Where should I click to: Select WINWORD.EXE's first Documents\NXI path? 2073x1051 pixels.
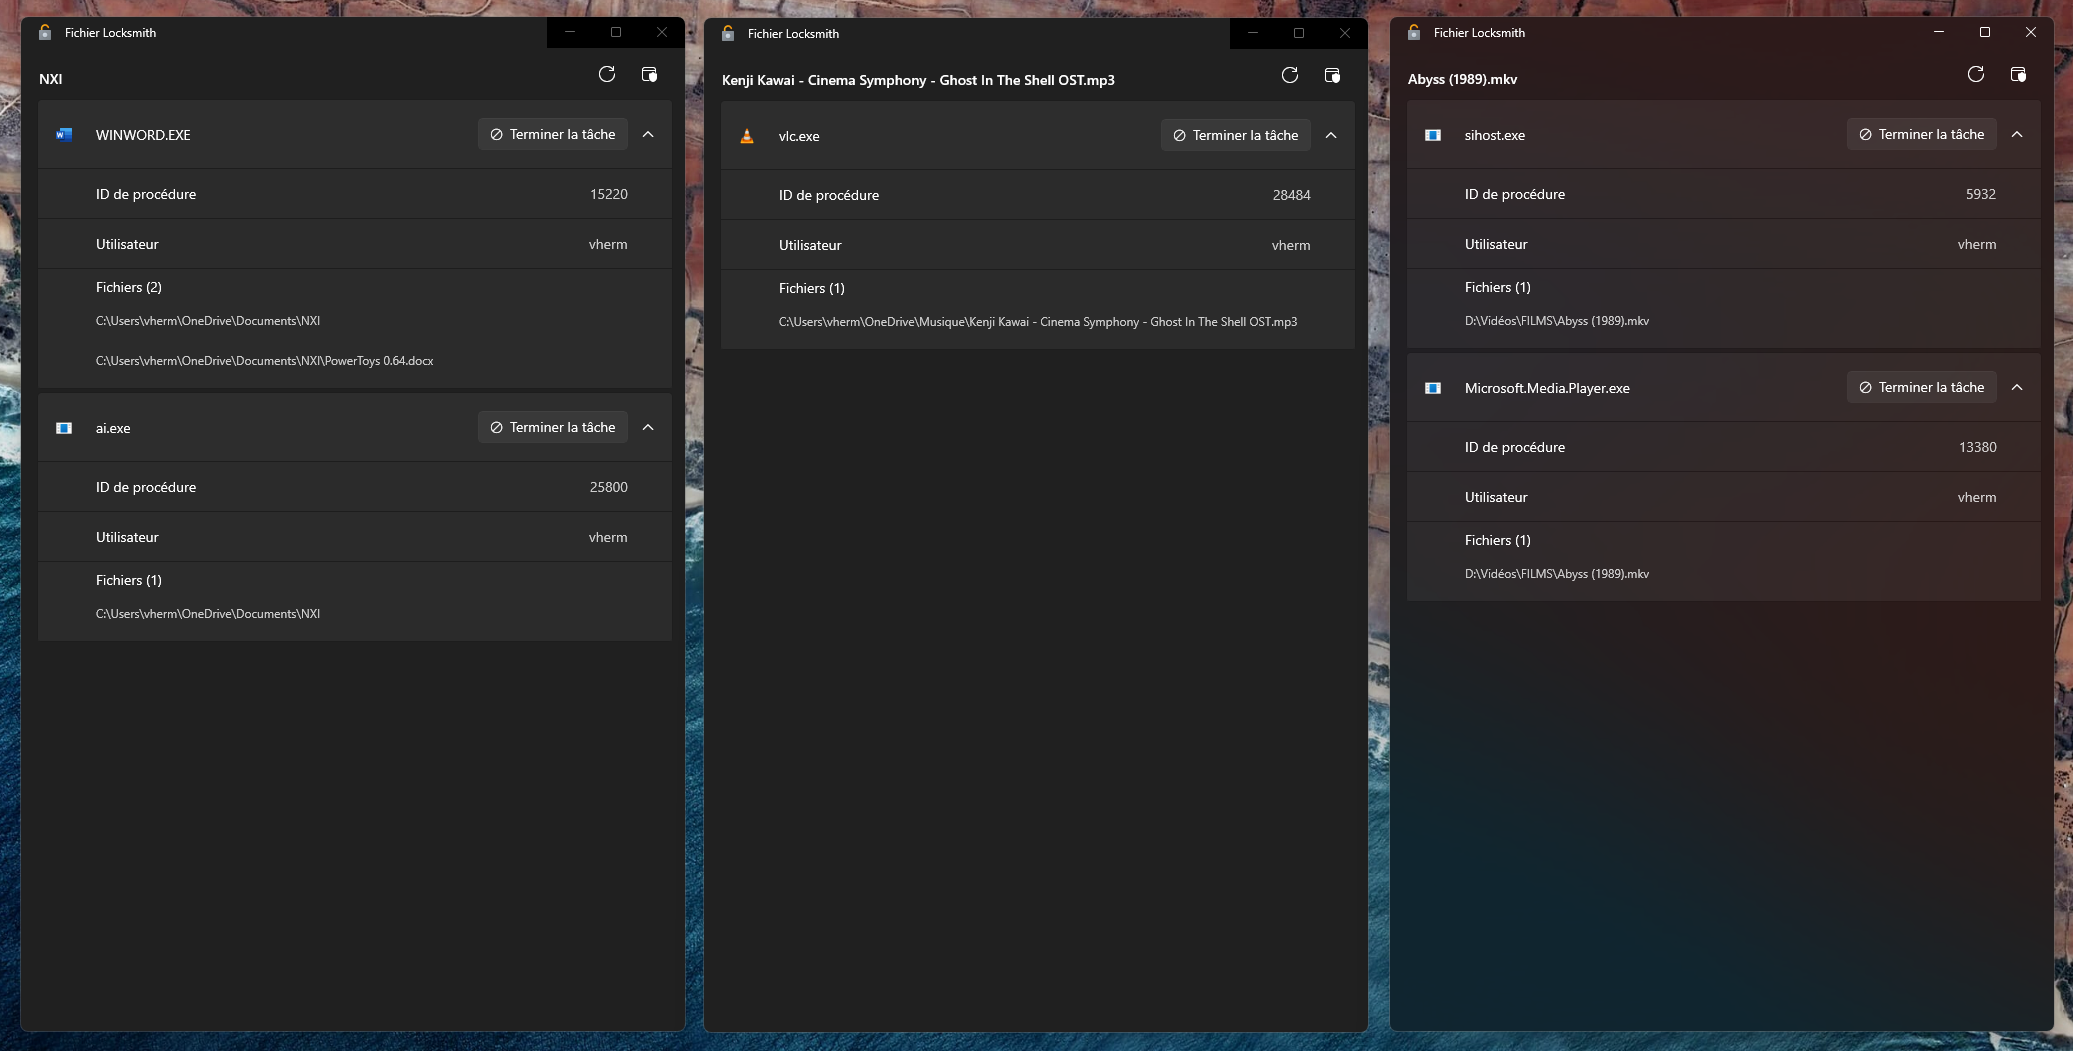208,321
